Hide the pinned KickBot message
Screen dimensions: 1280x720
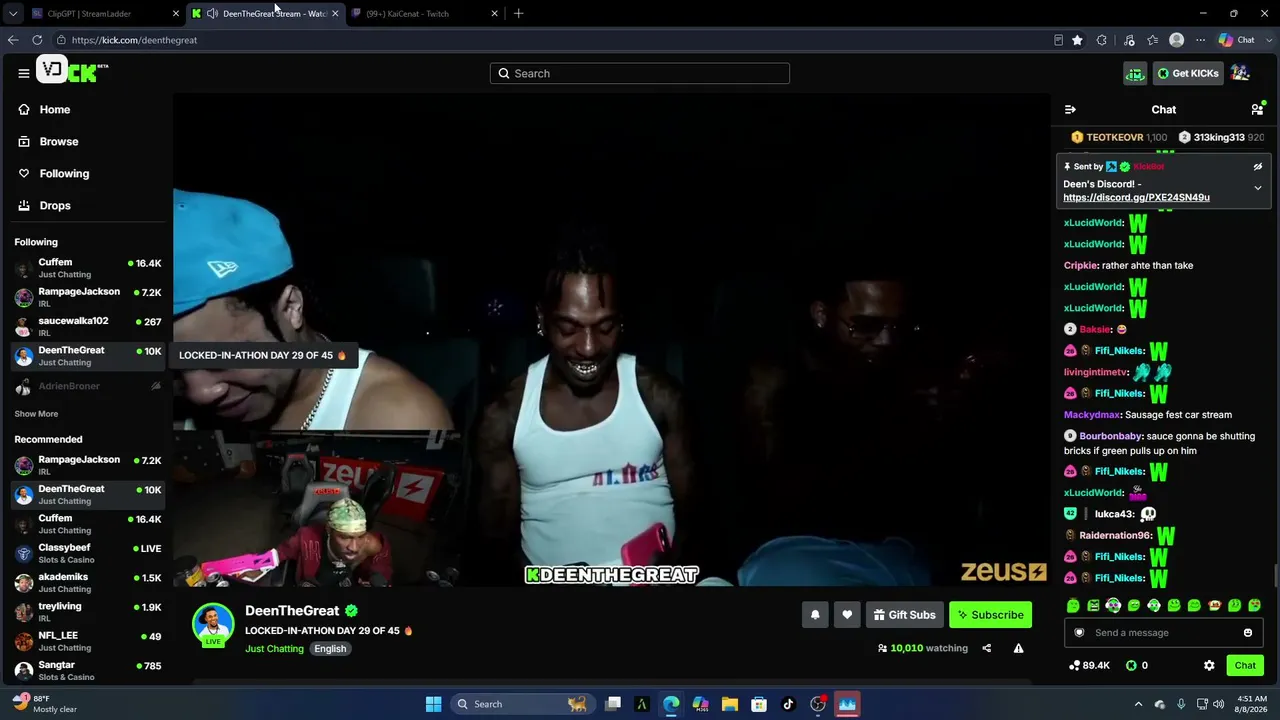pyautogui.click(x=1258, y=166)
